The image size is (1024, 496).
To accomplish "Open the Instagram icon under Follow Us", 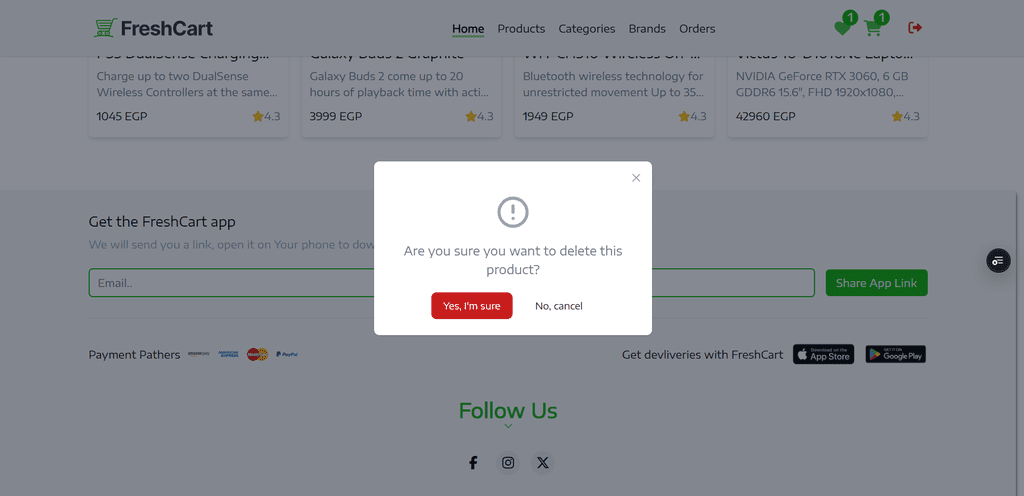I will 508,463.
